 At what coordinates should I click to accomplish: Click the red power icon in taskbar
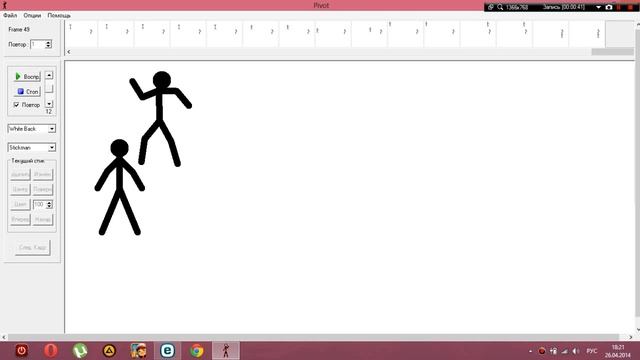click(x=22, y=351)
